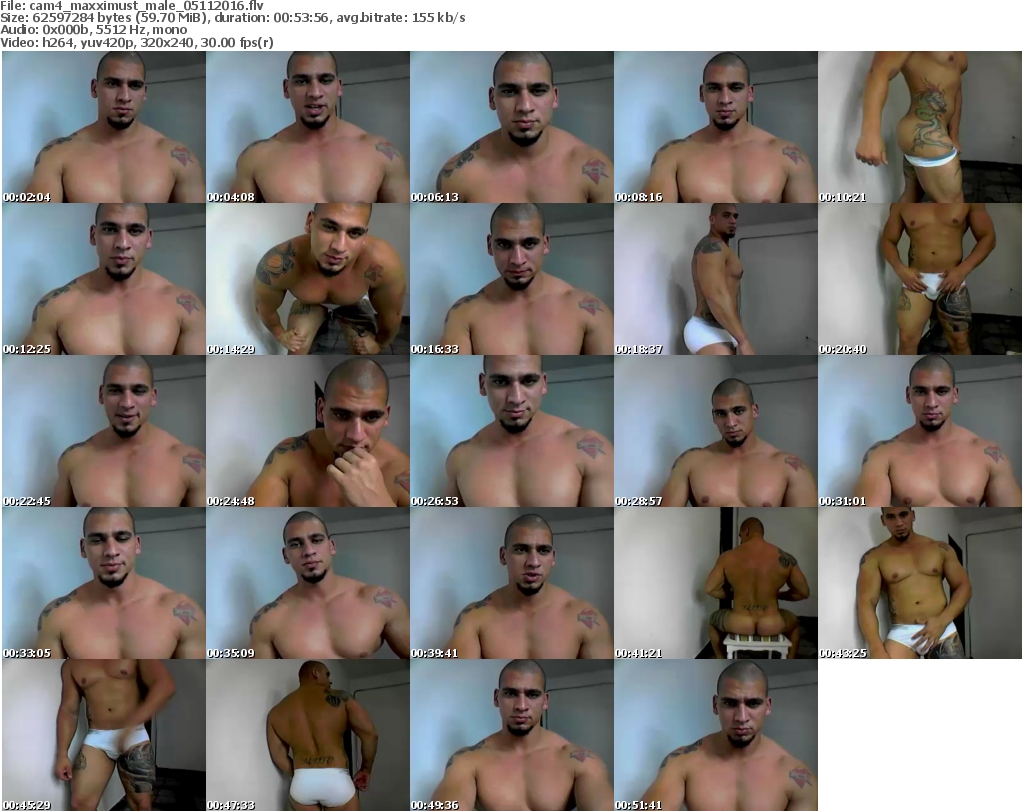Screen dimensions: 1024x811
Task: Click the Audio line reading 5512 Hz, mono
Action: click(93, 30)
